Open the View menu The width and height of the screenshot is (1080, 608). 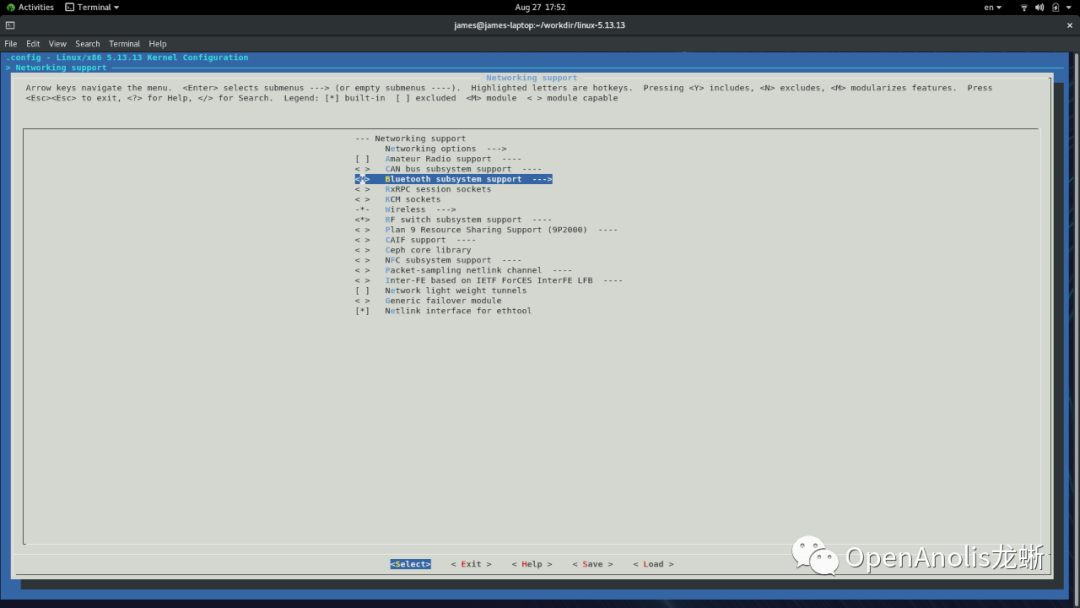(x=57, y=43)
